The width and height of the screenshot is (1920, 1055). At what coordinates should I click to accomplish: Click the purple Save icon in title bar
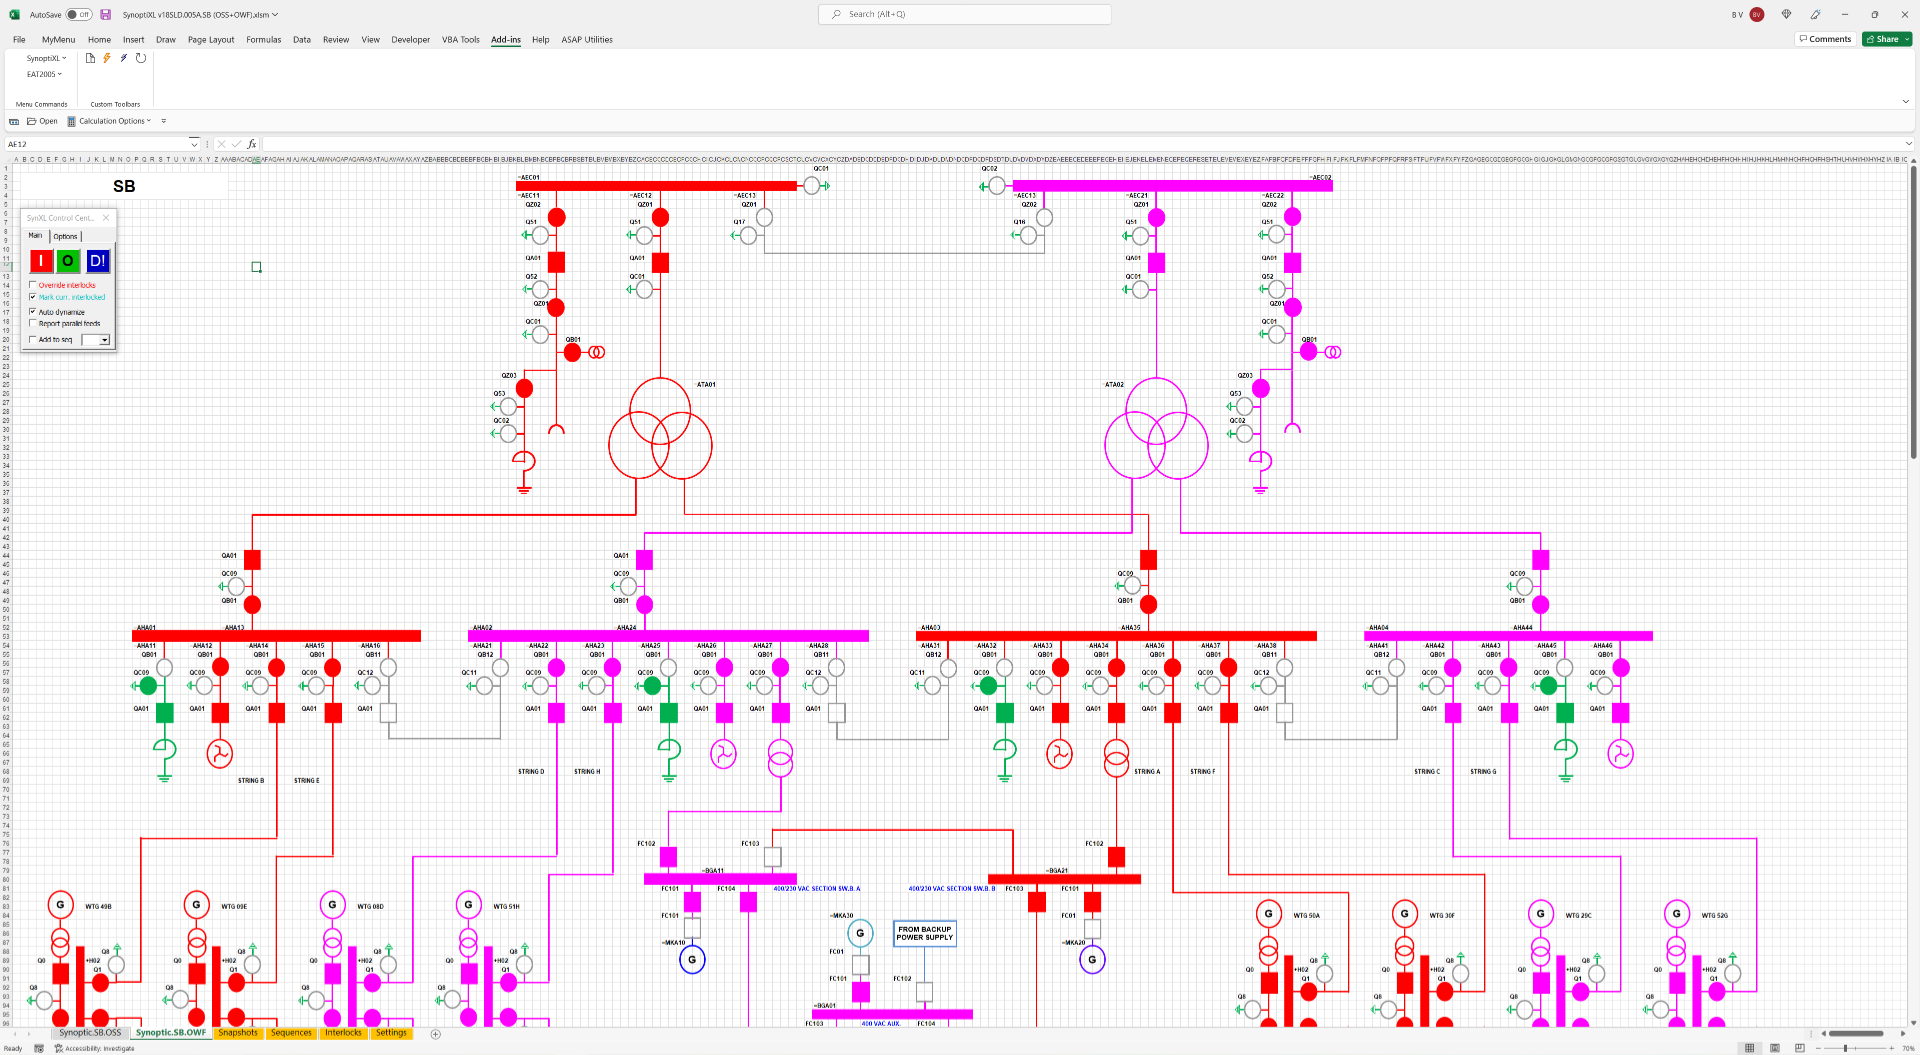point(105,15)
